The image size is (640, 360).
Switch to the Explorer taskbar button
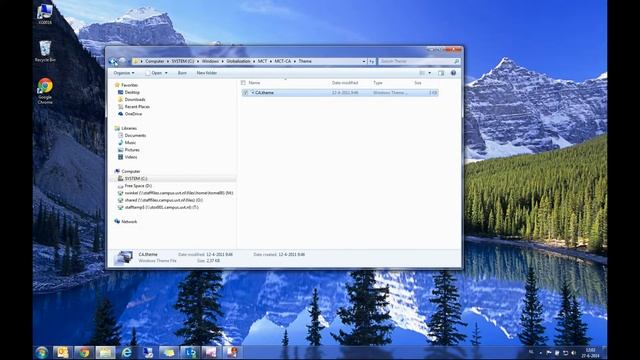(105, 353)
